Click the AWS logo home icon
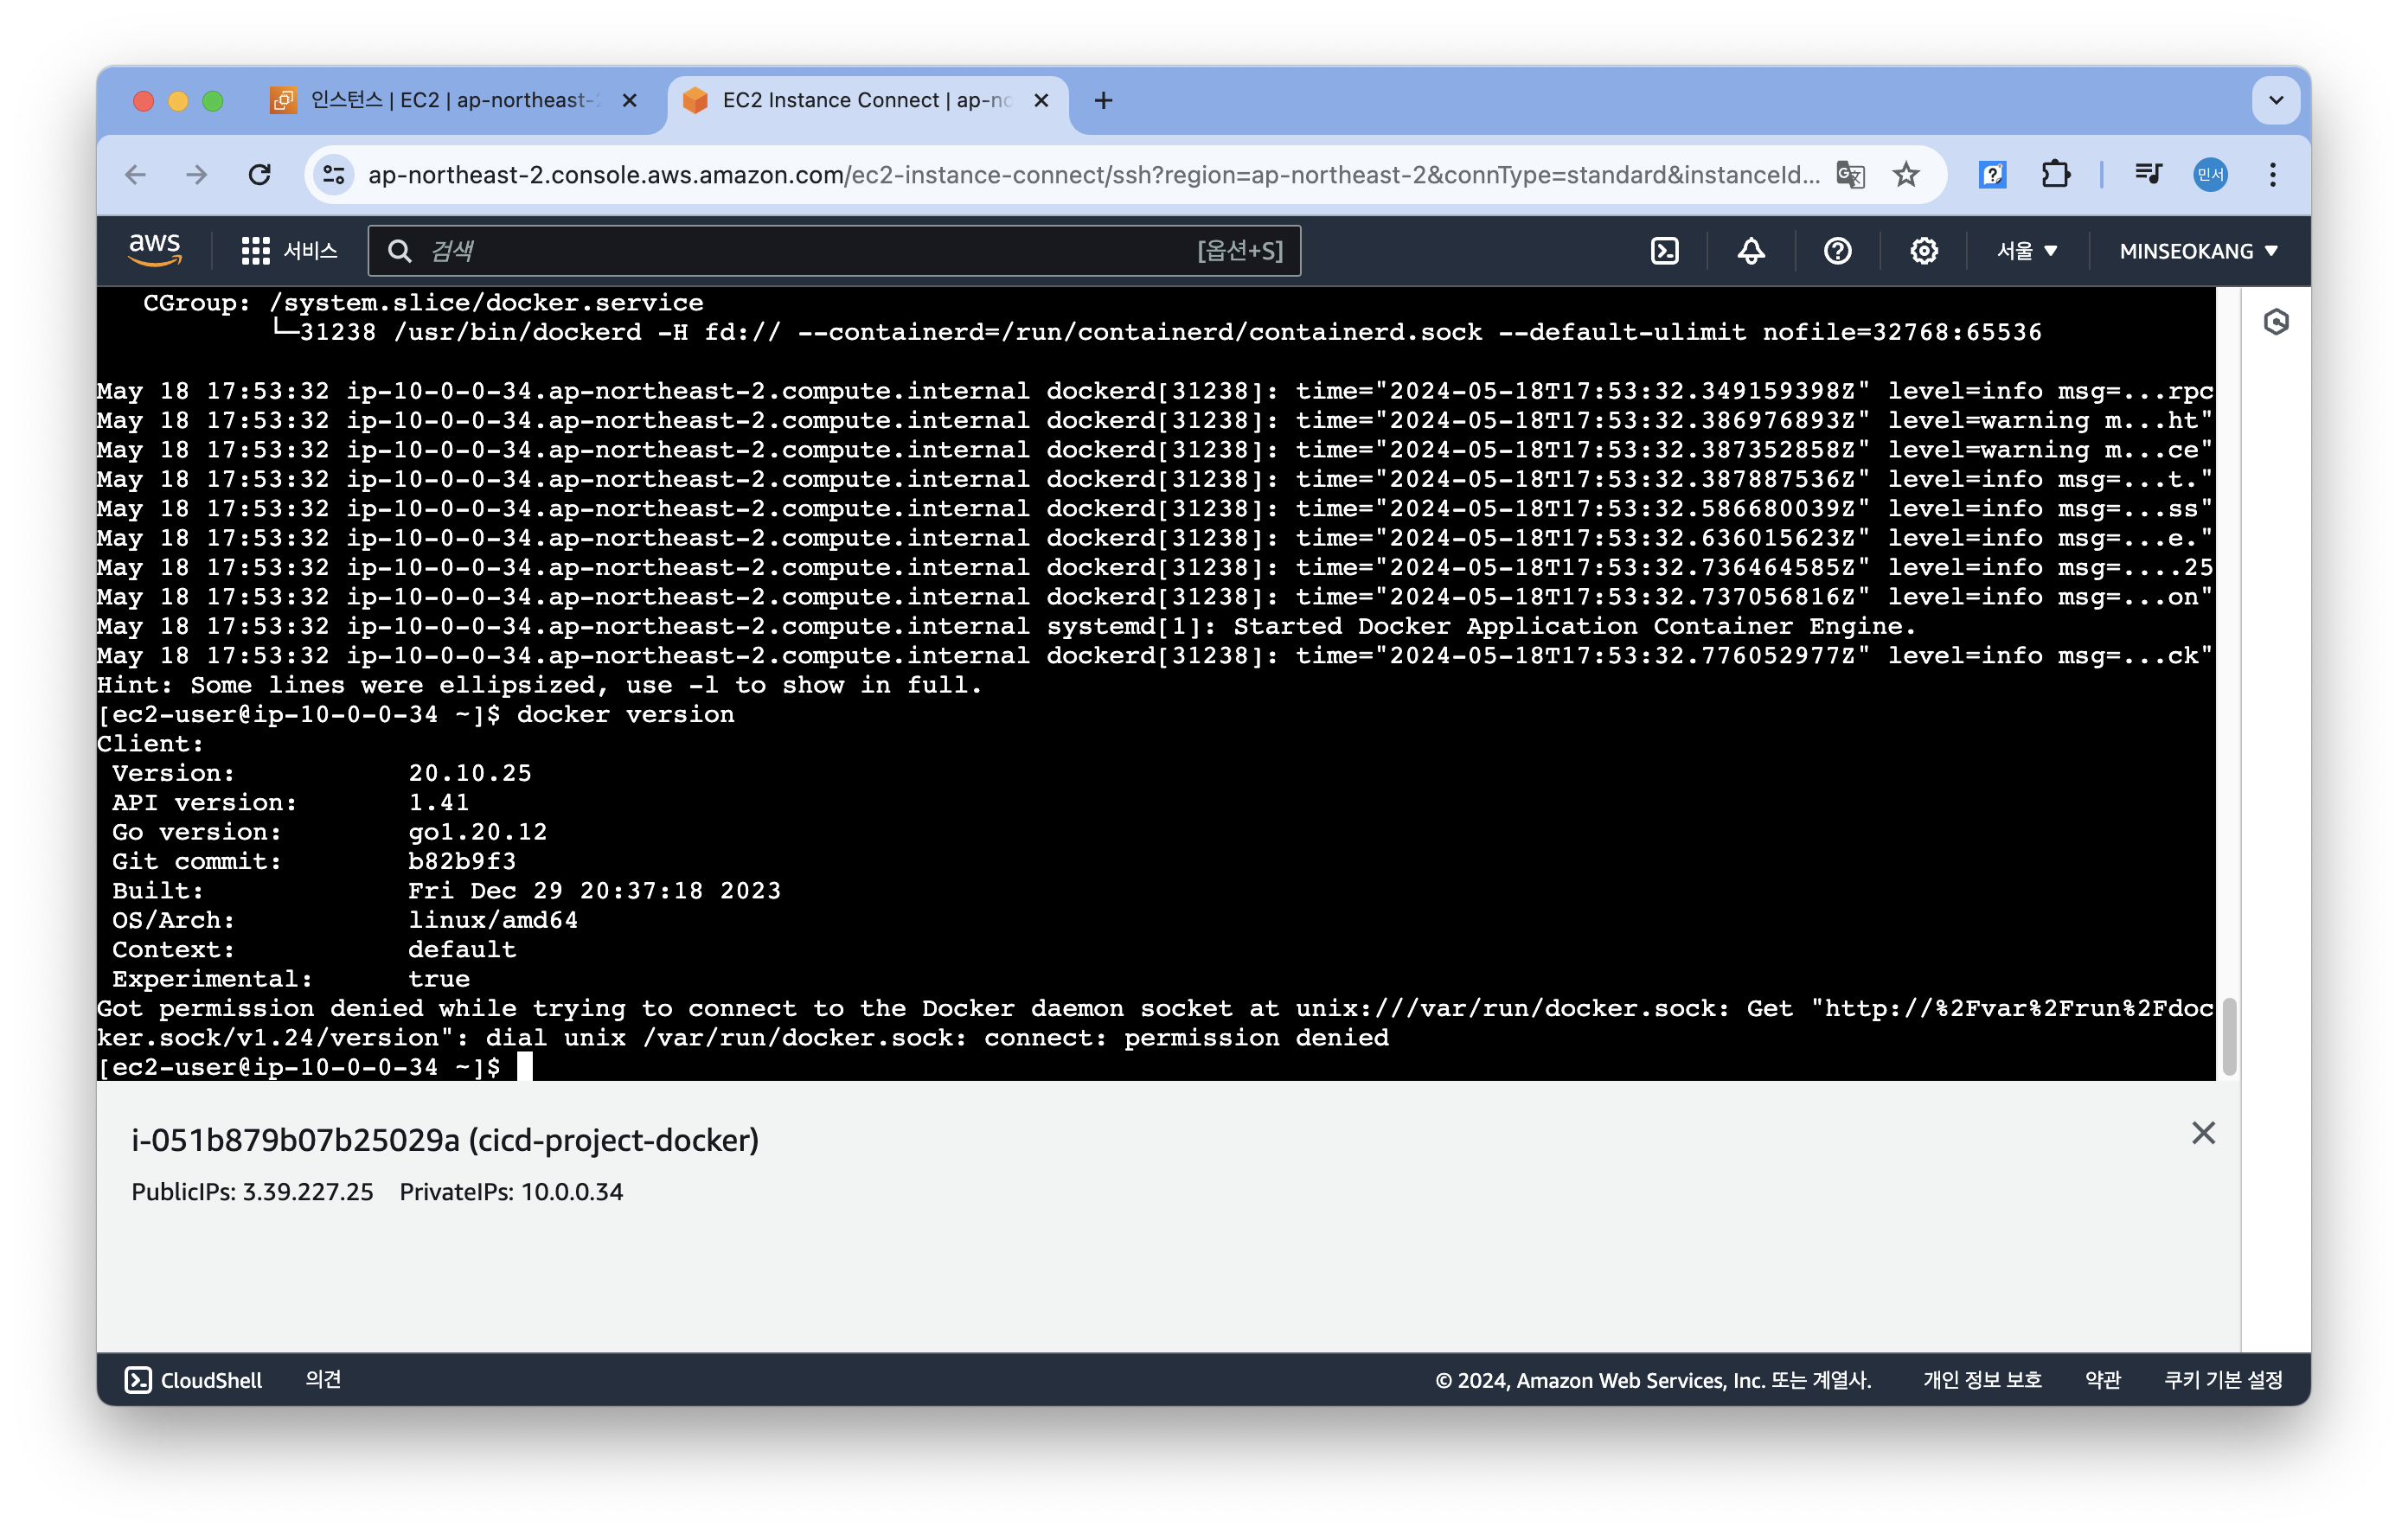This screenshot has height=1534, width=2408. [x=155, y=250]
